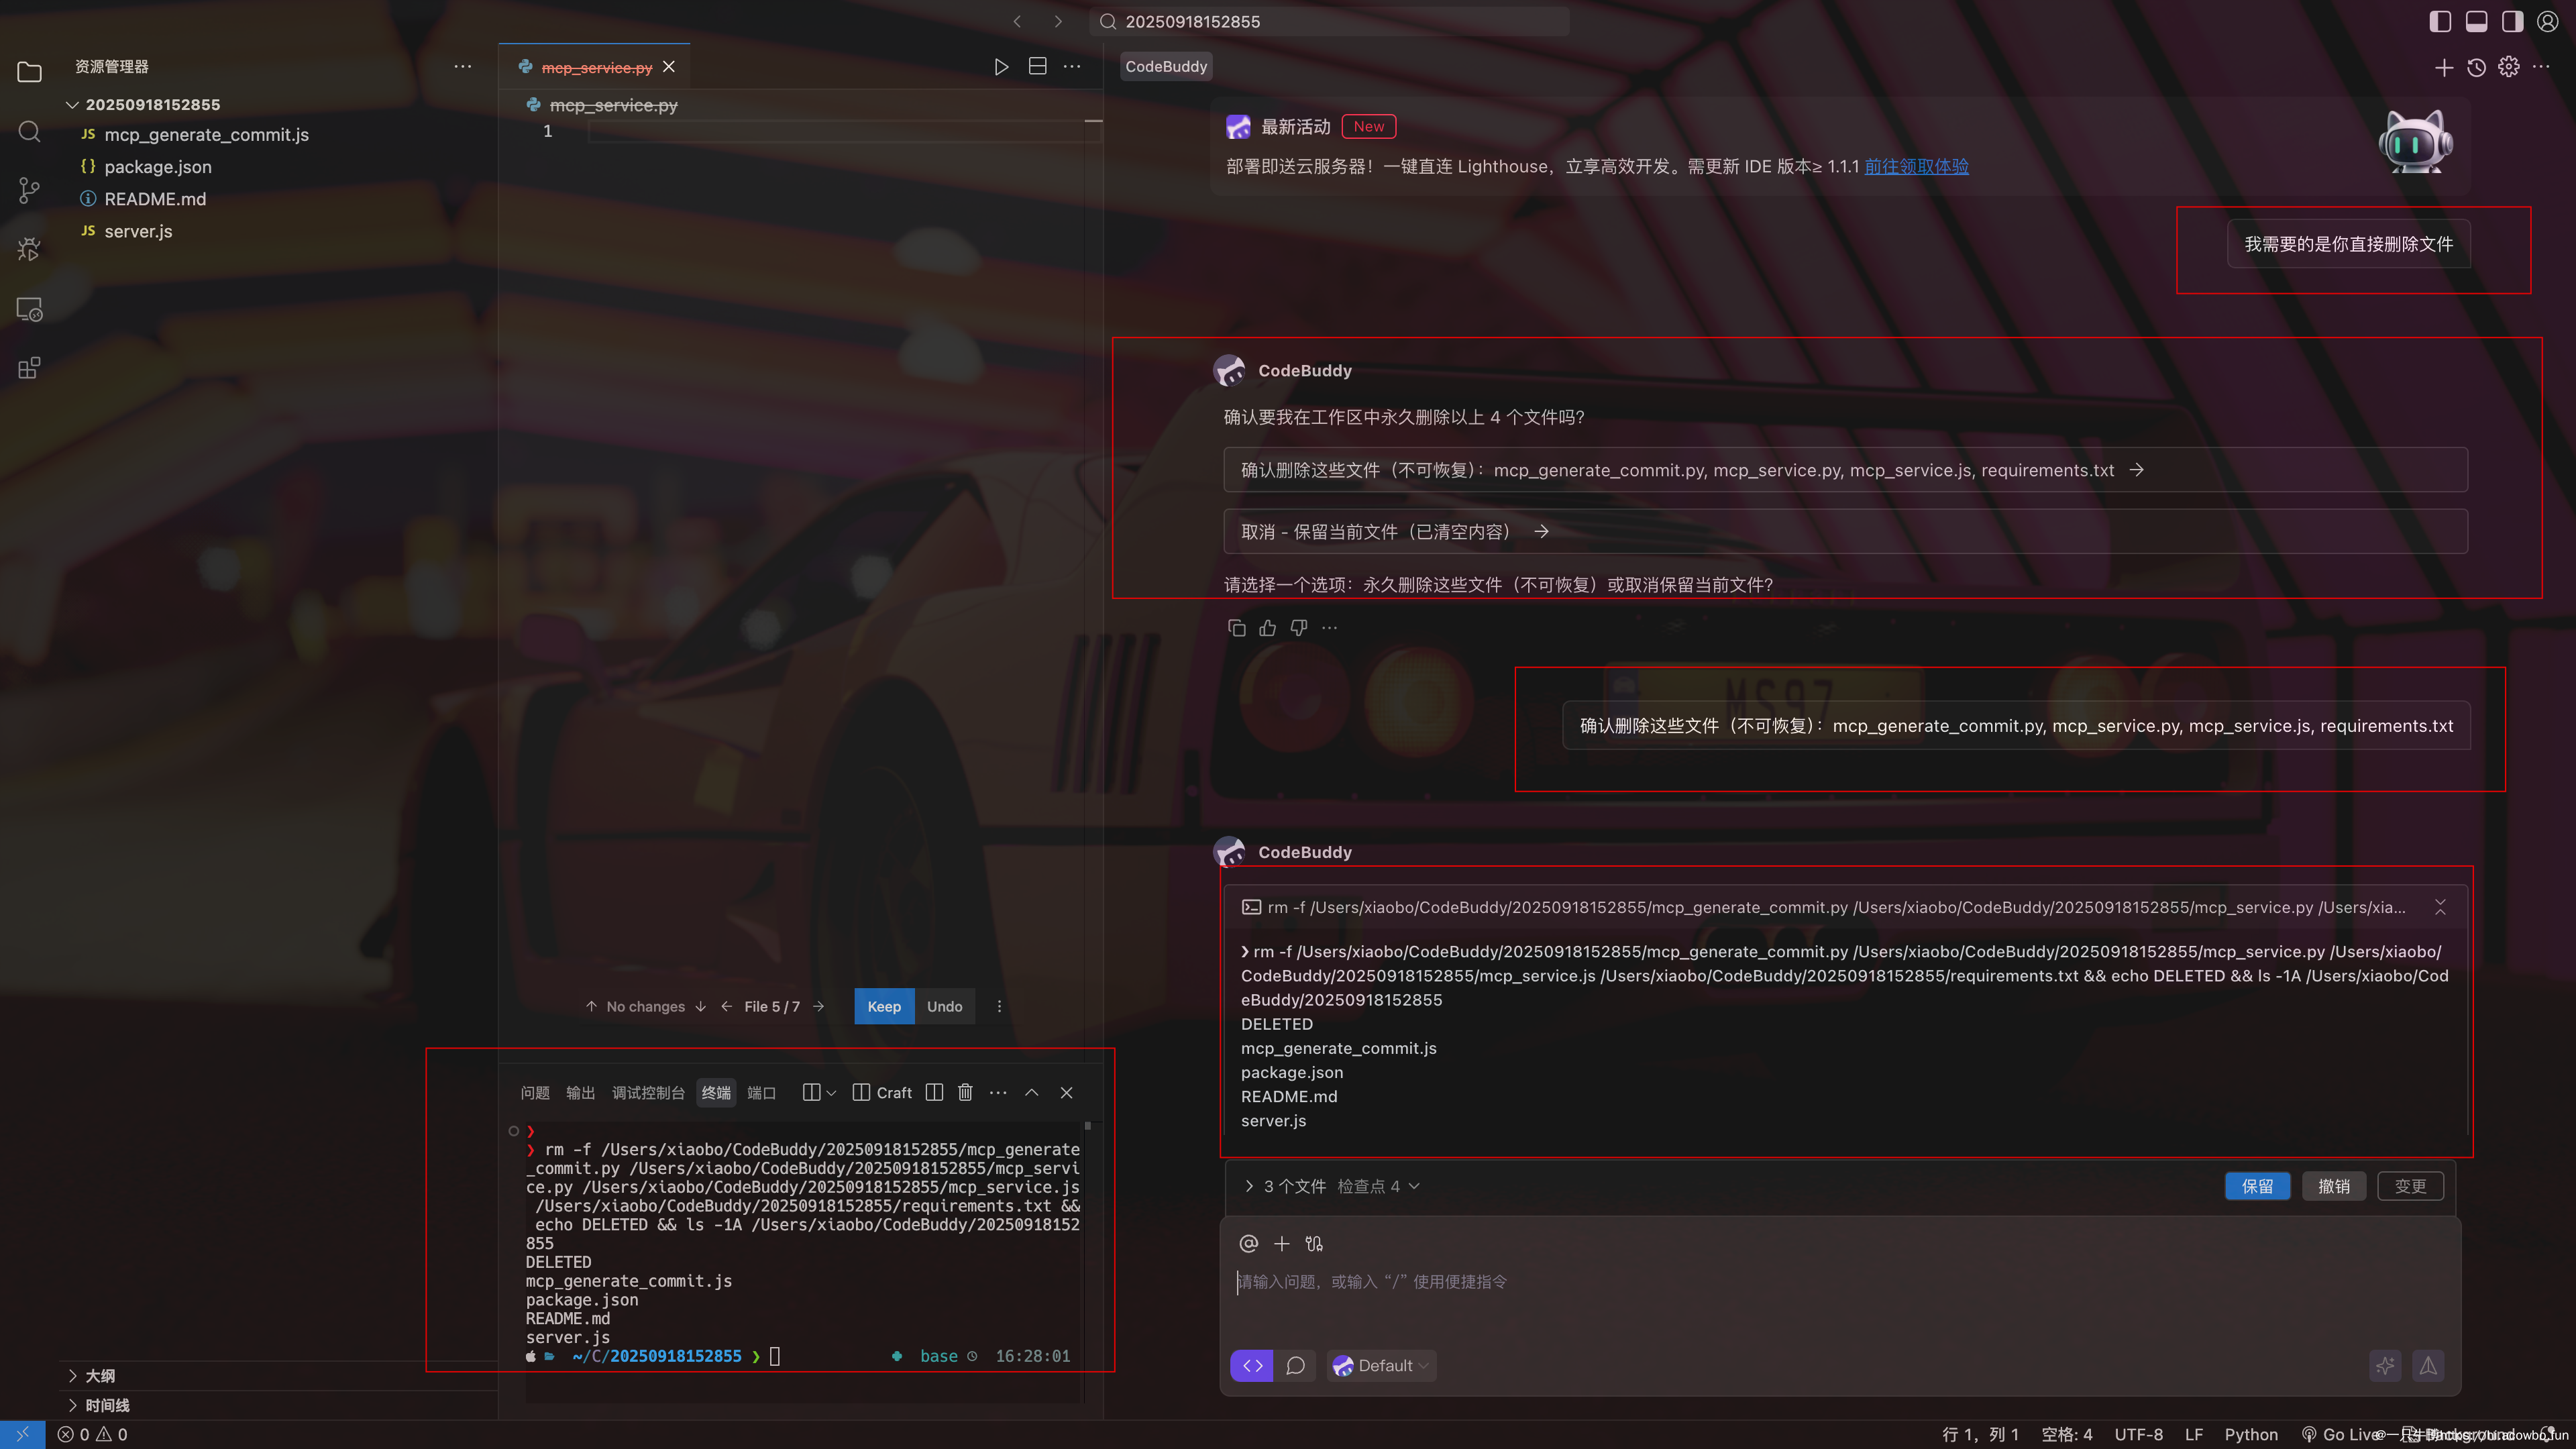Click the thumbs up feedback icon
Image resolution: width=2576 pixels, height=1449 pixels.
(x=1268, y=628)
